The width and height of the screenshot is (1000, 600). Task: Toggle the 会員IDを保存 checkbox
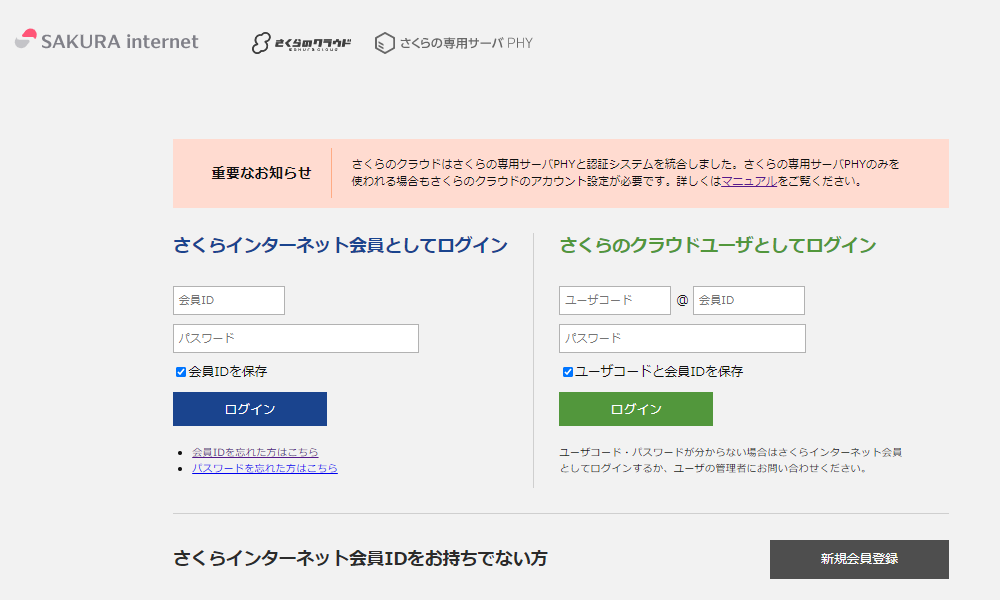click(181, 372)
